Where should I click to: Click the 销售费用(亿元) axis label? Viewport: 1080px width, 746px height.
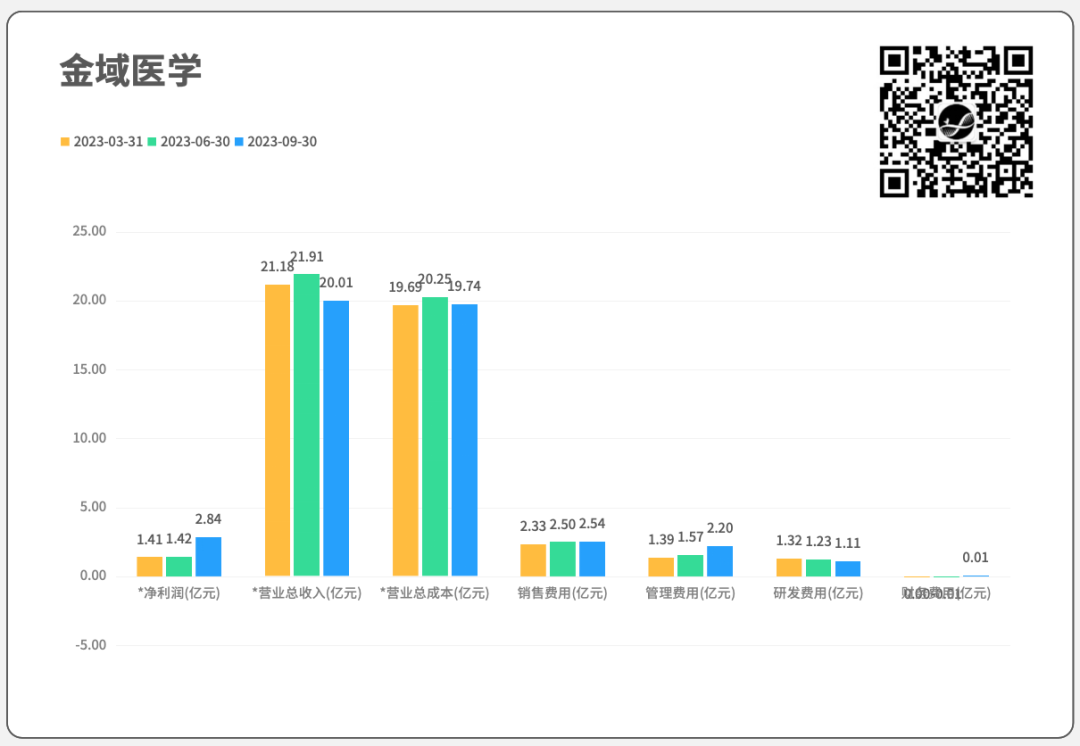pyautogui.click(x=562, y=593)
